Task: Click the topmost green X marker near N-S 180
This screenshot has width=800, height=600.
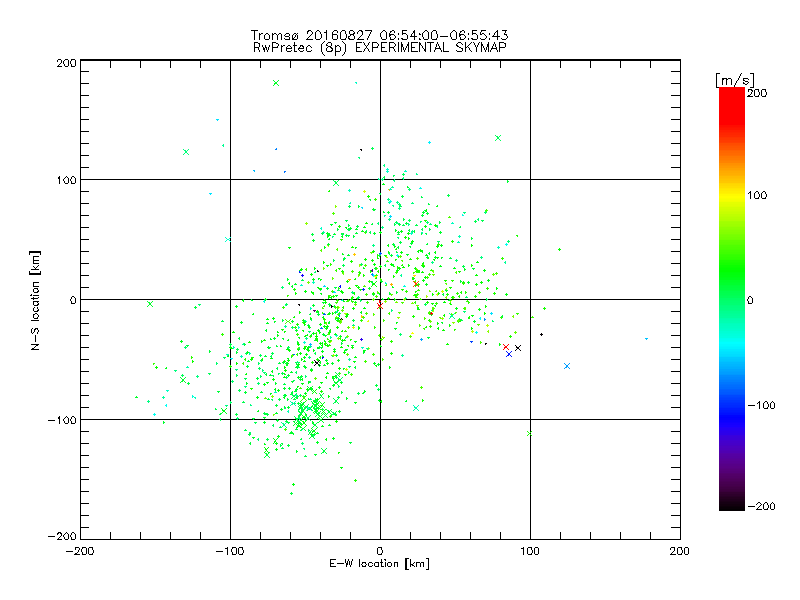Action: pos(276,83)
